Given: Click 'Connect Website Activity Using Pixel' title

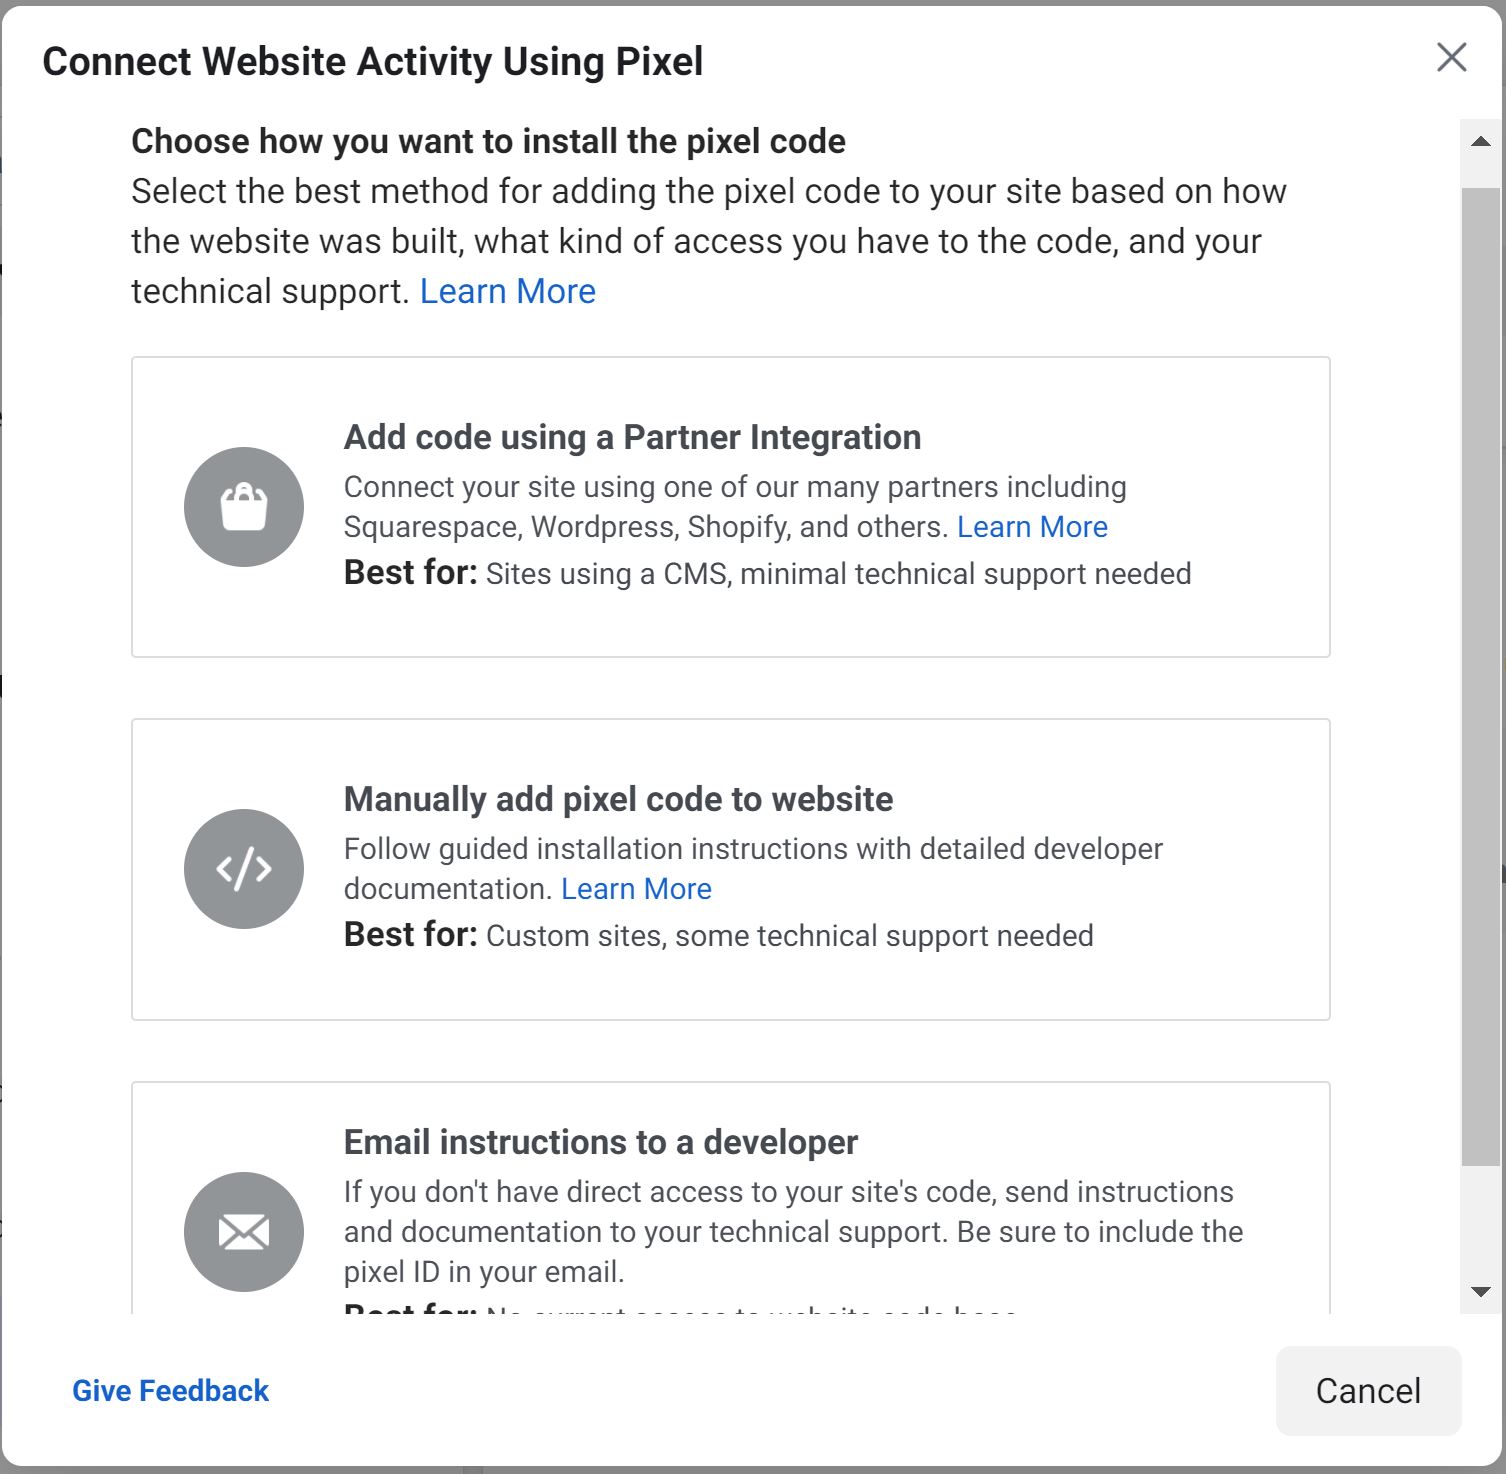Looking at the screenshot, I should click(373, 61).
